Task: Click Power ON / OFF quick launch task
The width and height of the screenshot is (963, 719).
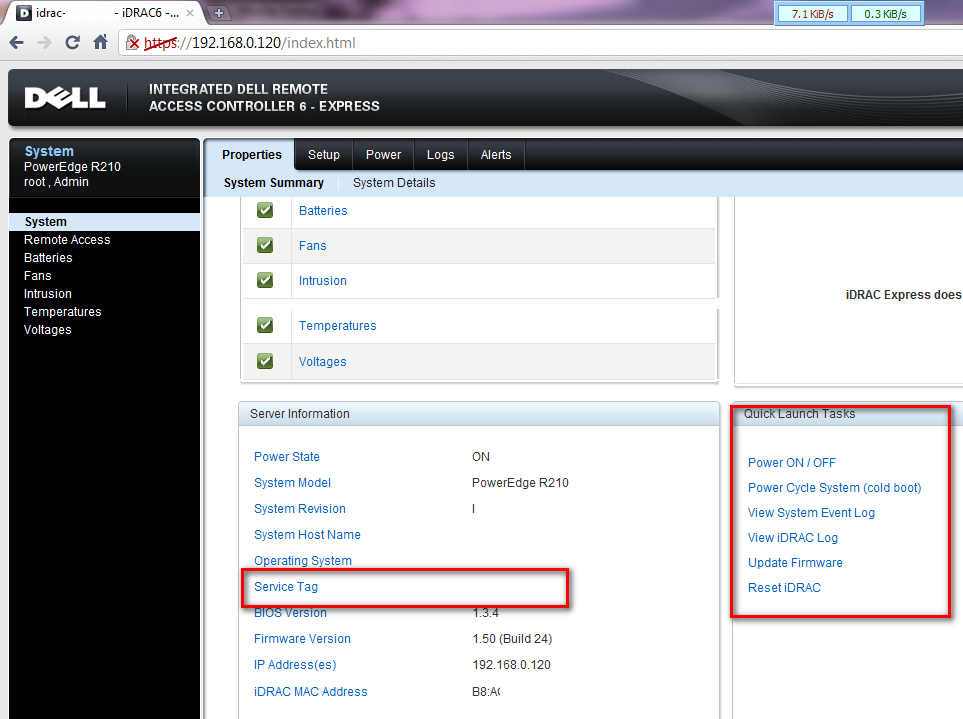Action: [x=792, y=462]
